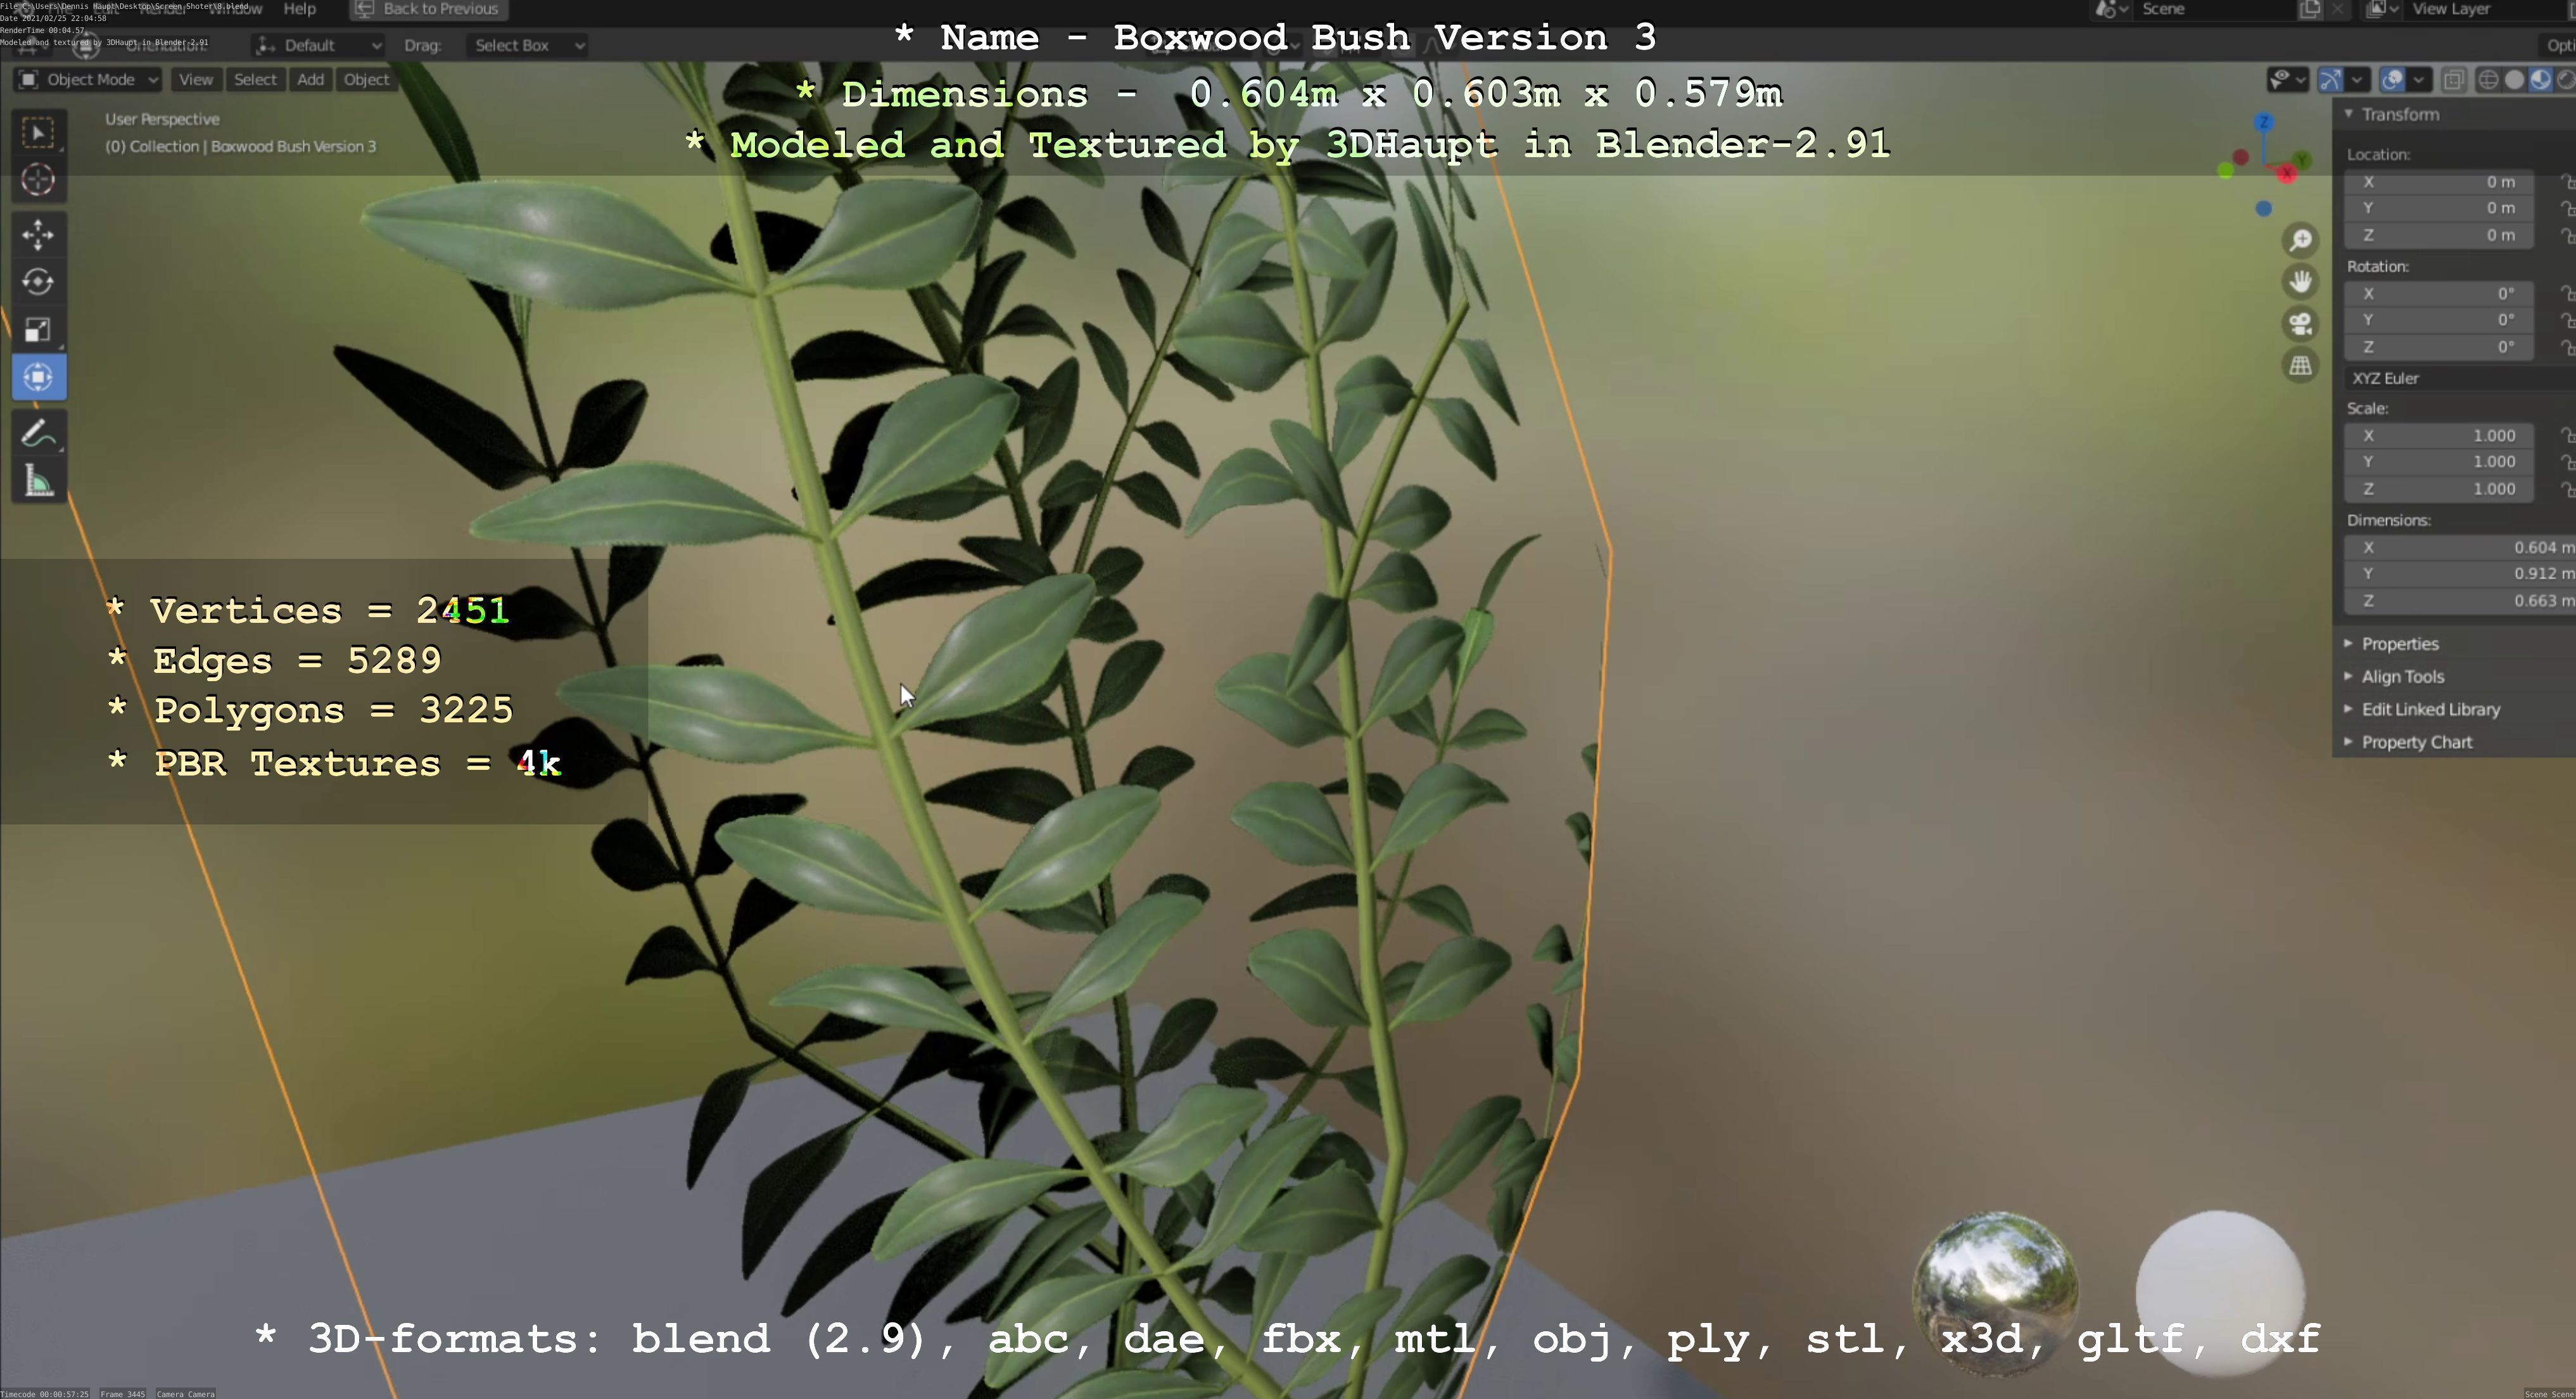
Task: Open the gizmo options dropdown arrow
Action: click(2357, 80)
